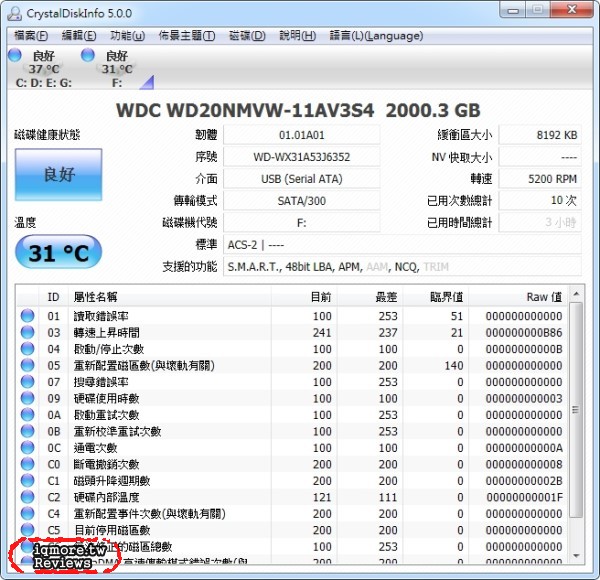The image size is (600, 580).
Task: Click the CrystalDiskInfo title bar icon
Action: [x=15, y=13]
